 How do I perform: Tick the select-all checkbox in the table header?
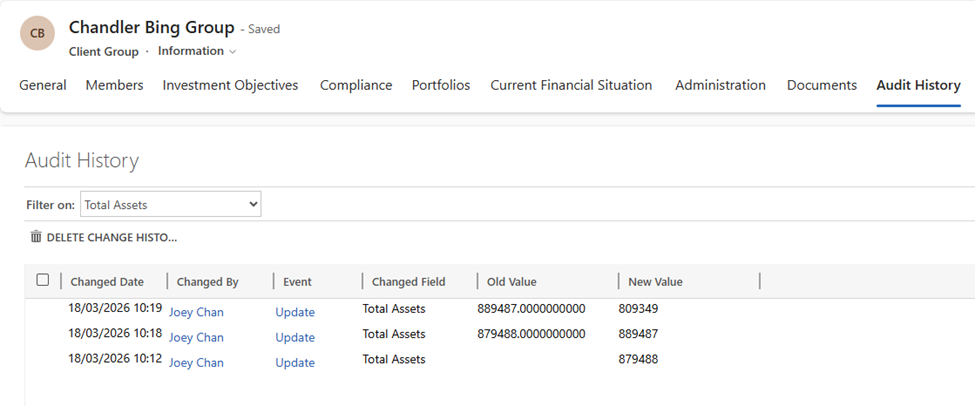click(42, 280)
